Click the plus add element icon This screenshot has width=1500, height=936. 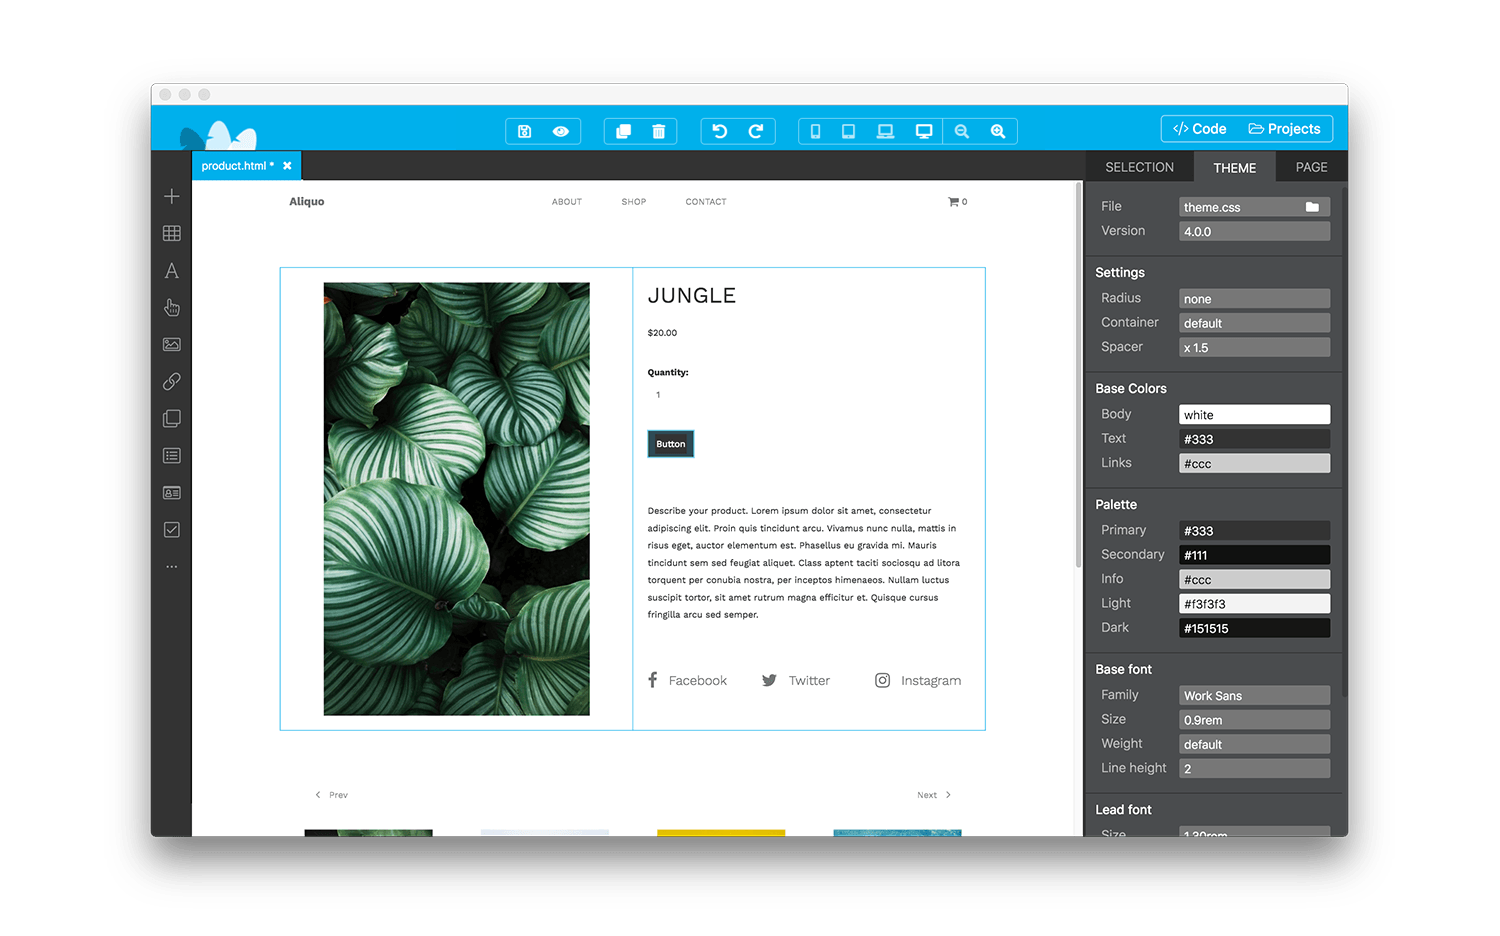click(x=172, y=196)
